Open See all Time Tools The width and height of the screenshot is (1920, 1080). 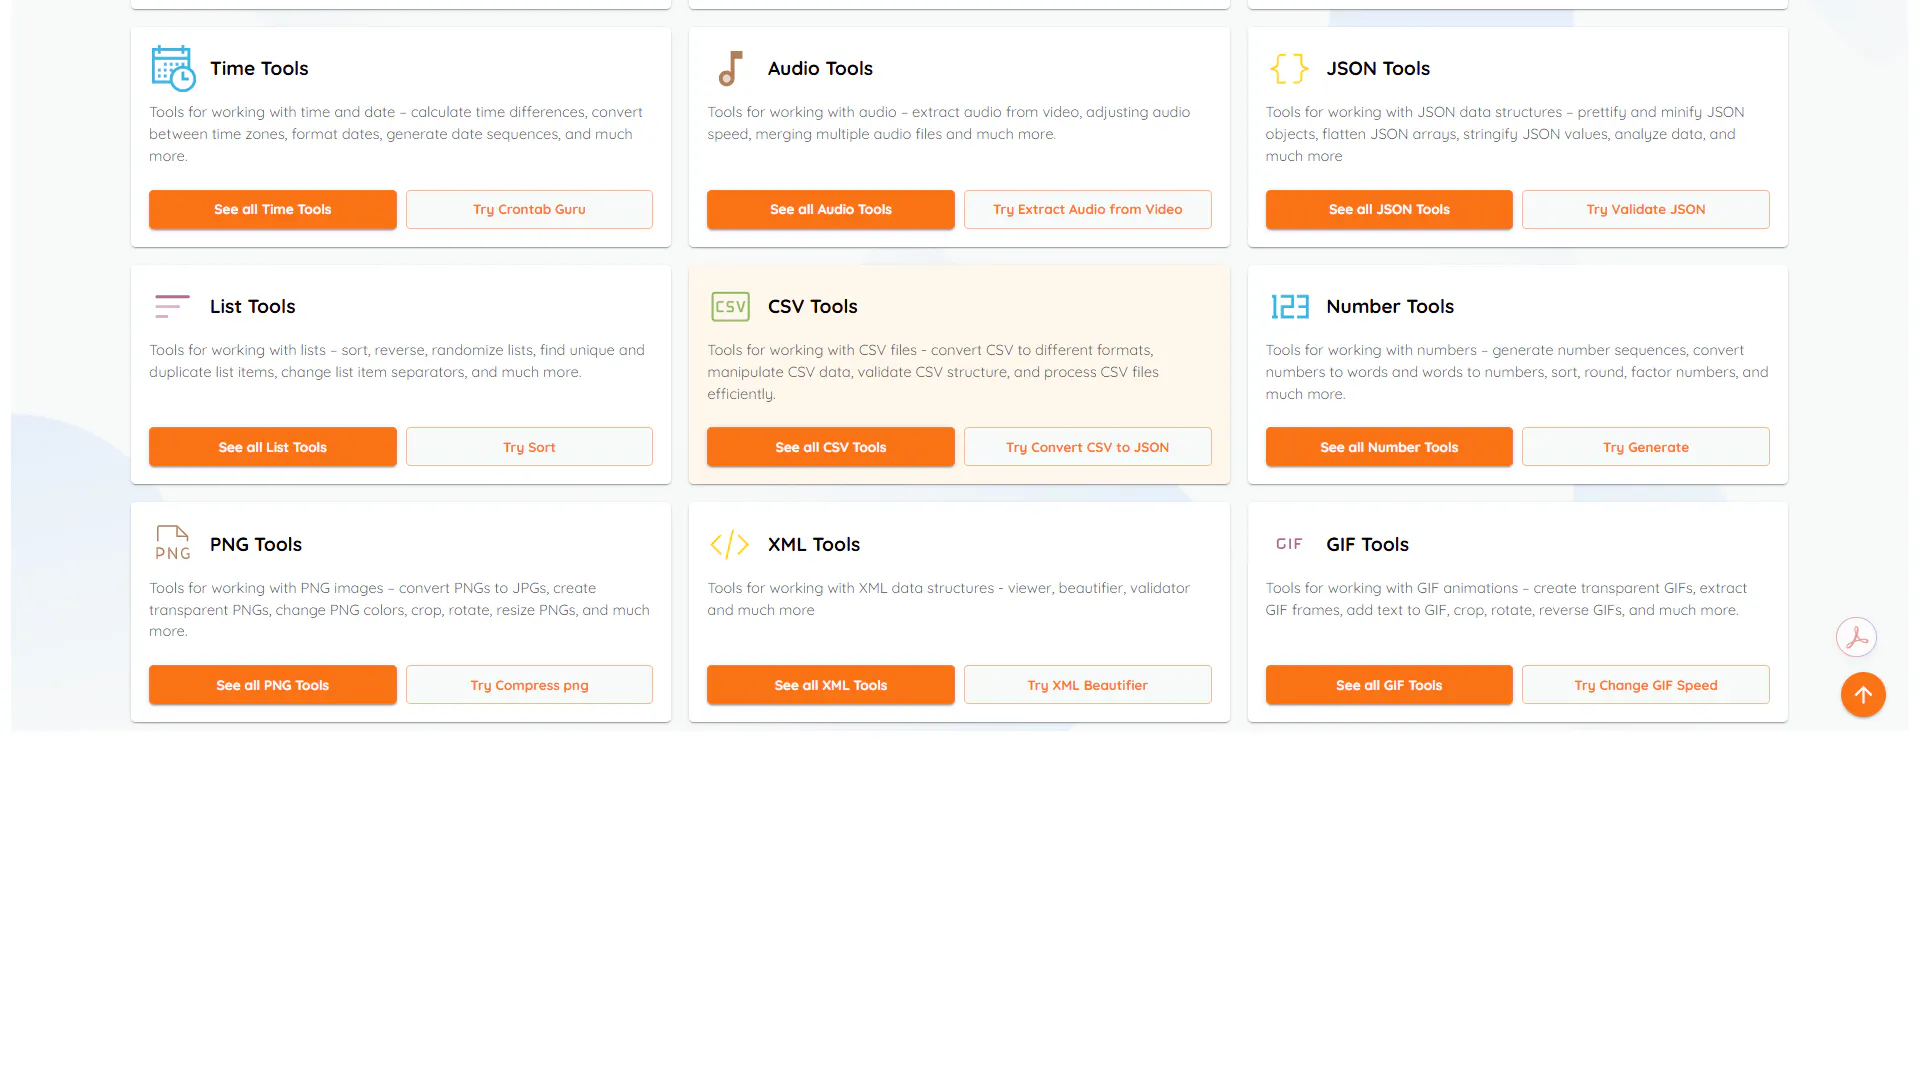coord(273,209)
